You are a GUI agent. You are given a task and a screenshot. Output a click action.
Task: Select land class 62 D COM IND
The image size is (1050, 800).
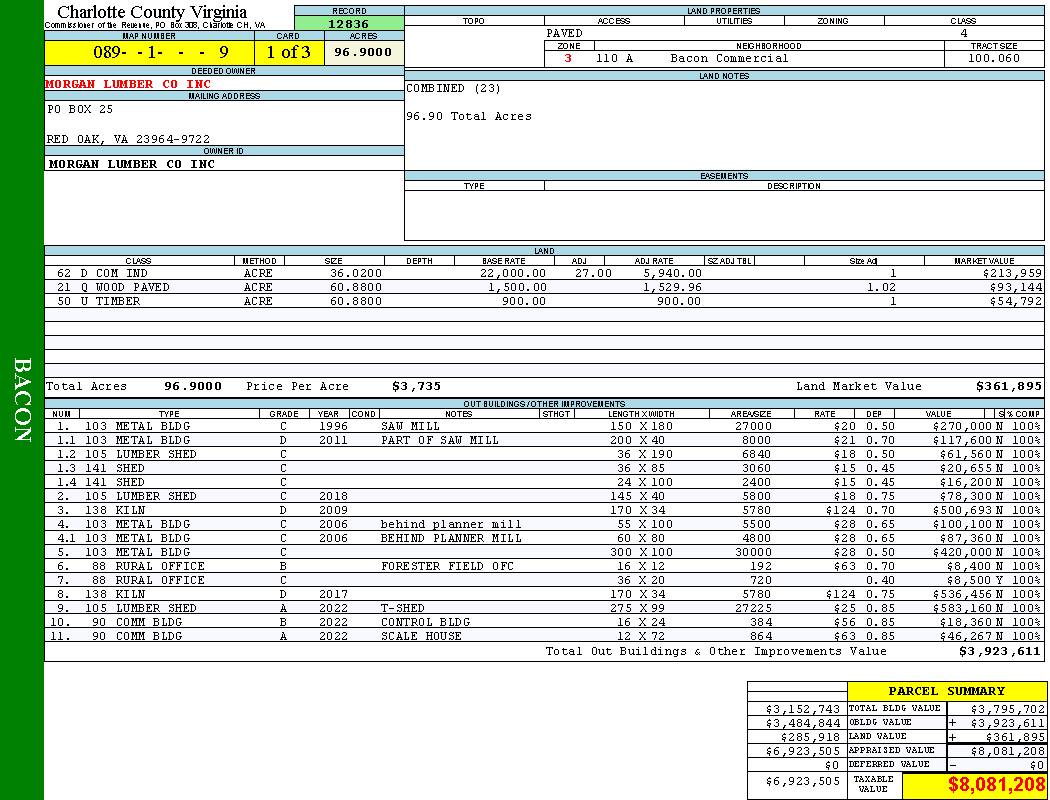(102, 273)
